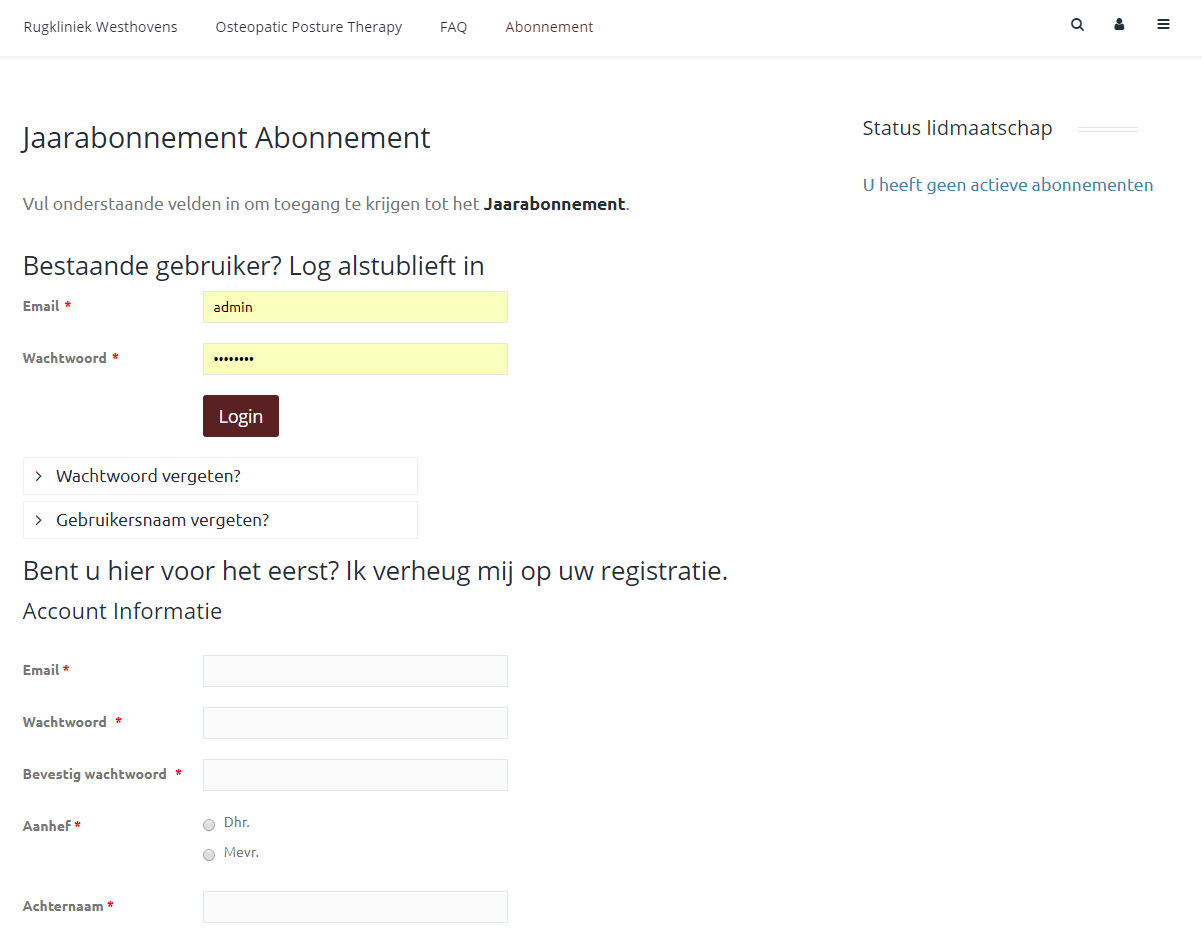Image resolution: width=1202 pixels, height=940 pixels.
Task: Select the Dhr. radio button
Action: pyautogui.click(x=209, y=825)
